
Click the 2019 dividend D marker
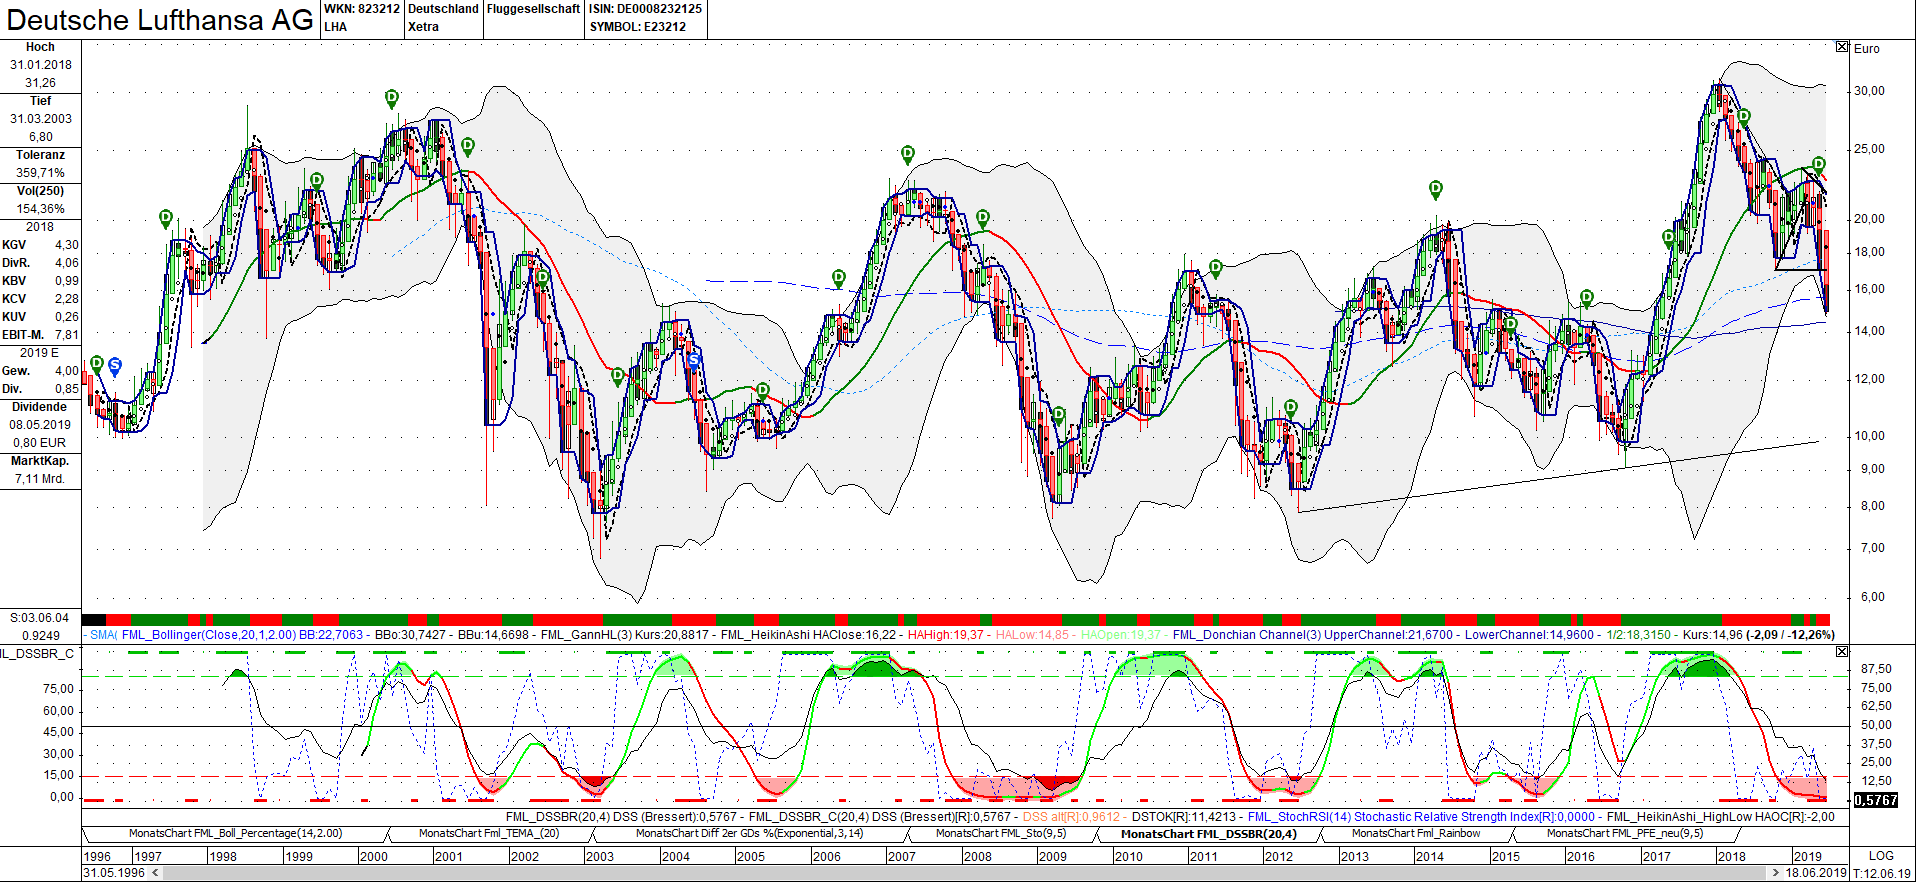(x=1819, y=165)
